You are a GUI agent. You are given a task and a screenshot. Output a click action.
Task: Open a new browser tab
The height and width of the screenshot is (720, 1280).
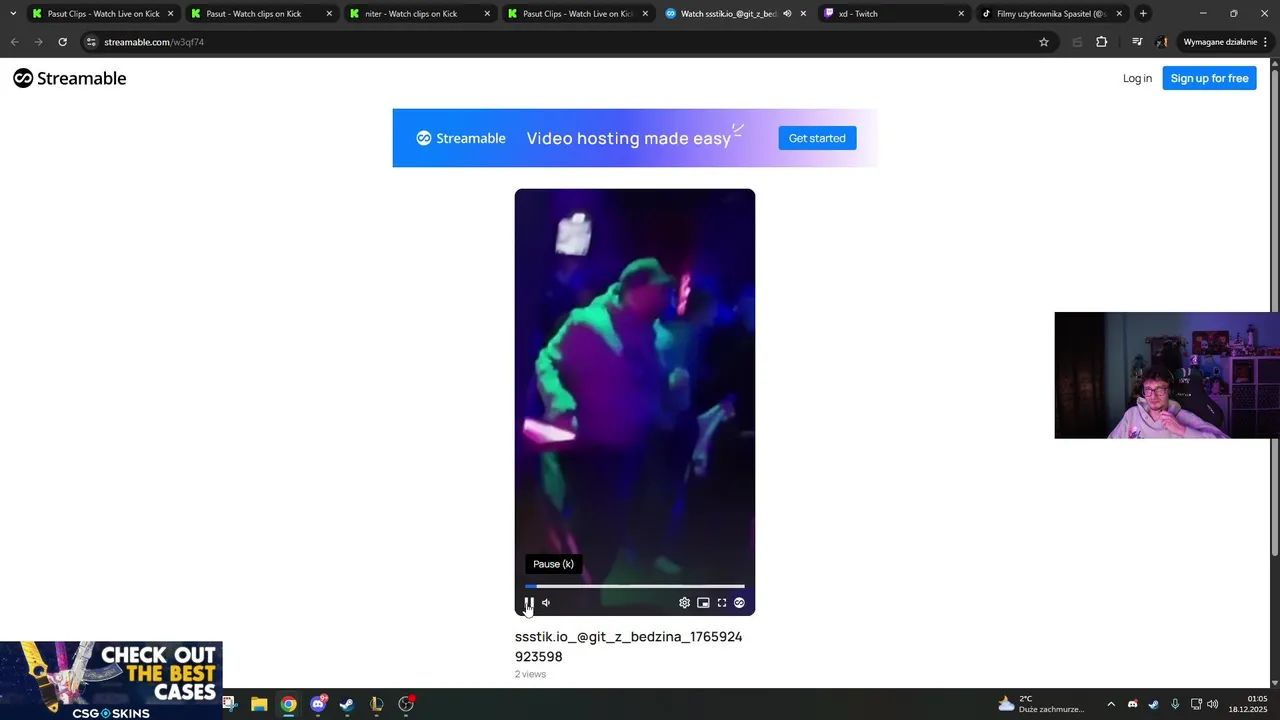1143,14
